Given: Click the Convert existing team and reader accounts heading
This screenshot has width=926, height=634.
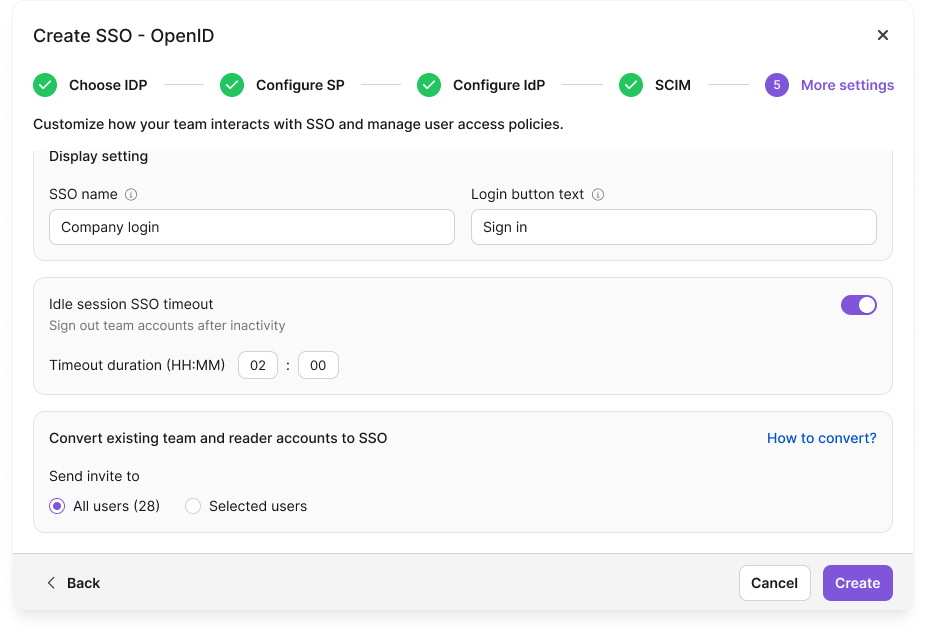Looking at the screenshot, I should (218, 438).
